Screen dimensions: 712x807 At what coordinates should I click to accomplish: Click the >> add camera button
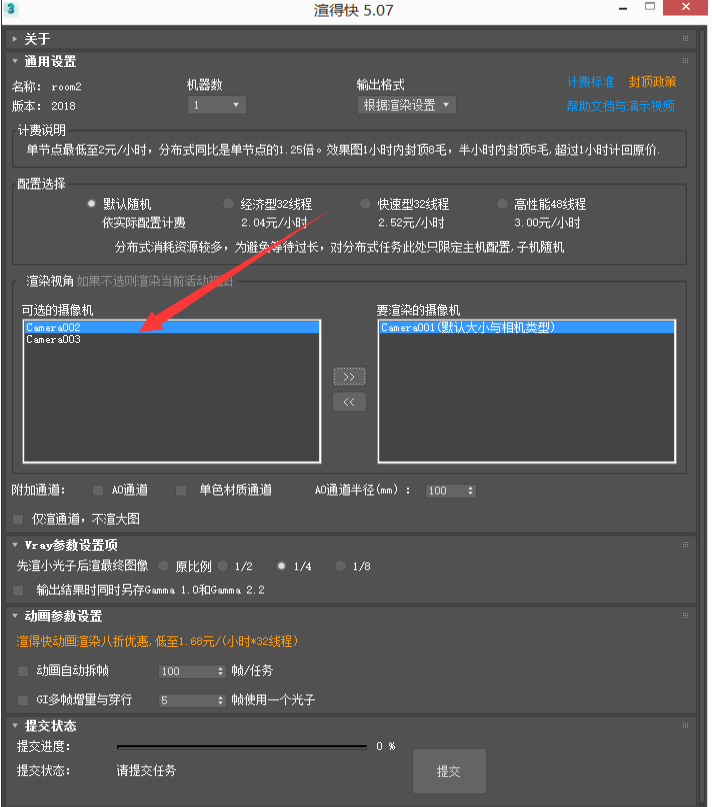[x=349, y=377]
